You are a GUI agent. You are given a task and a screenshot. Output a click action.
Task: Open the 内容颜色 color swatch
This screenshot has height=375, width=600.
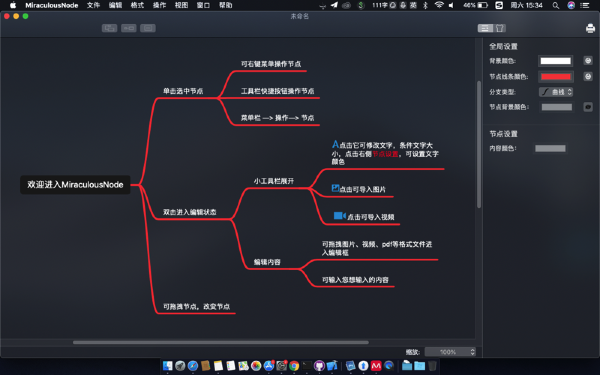[x=550, y=148]
